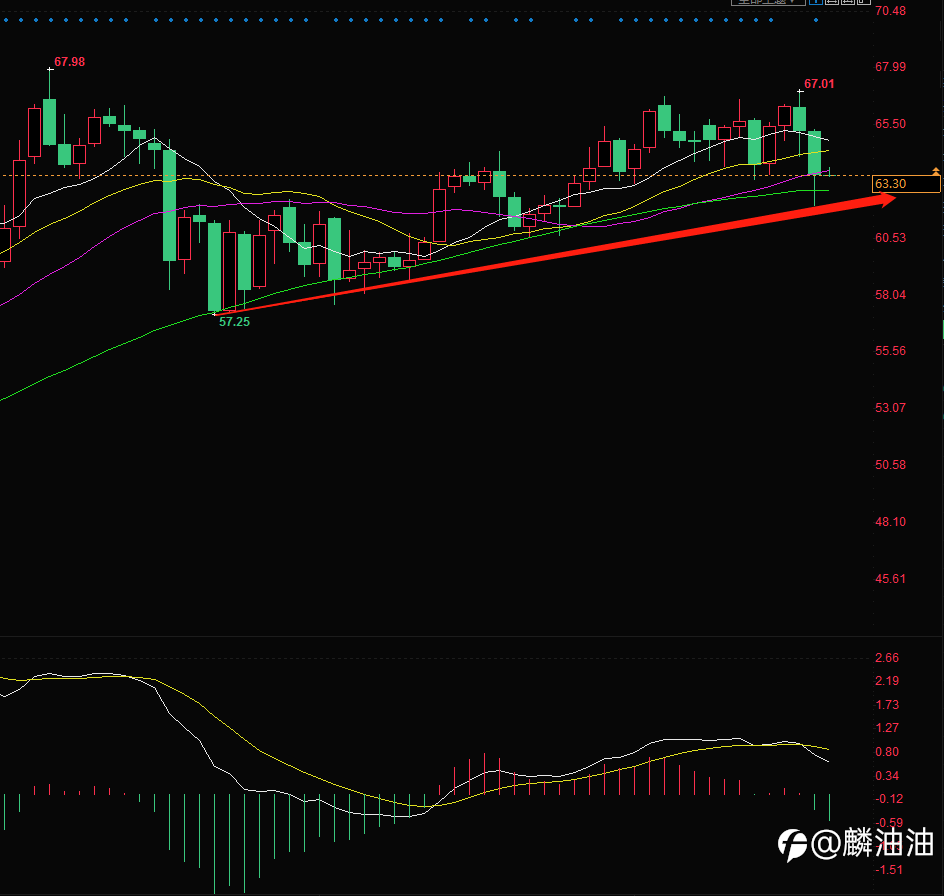The width and height of the screenshot is (944, 896).
Task: Click the 65.50 price axis value
Action: [x=890, y=123]
